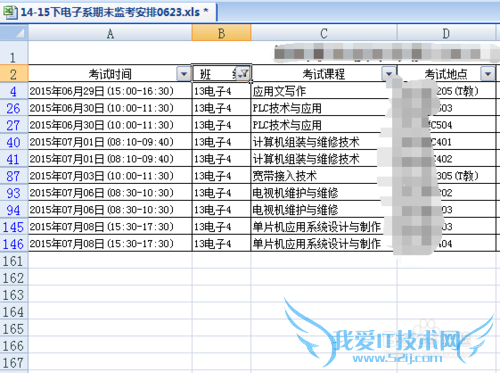Select column B header
Screen dimensions: 500x373
(x=221, y=33)
